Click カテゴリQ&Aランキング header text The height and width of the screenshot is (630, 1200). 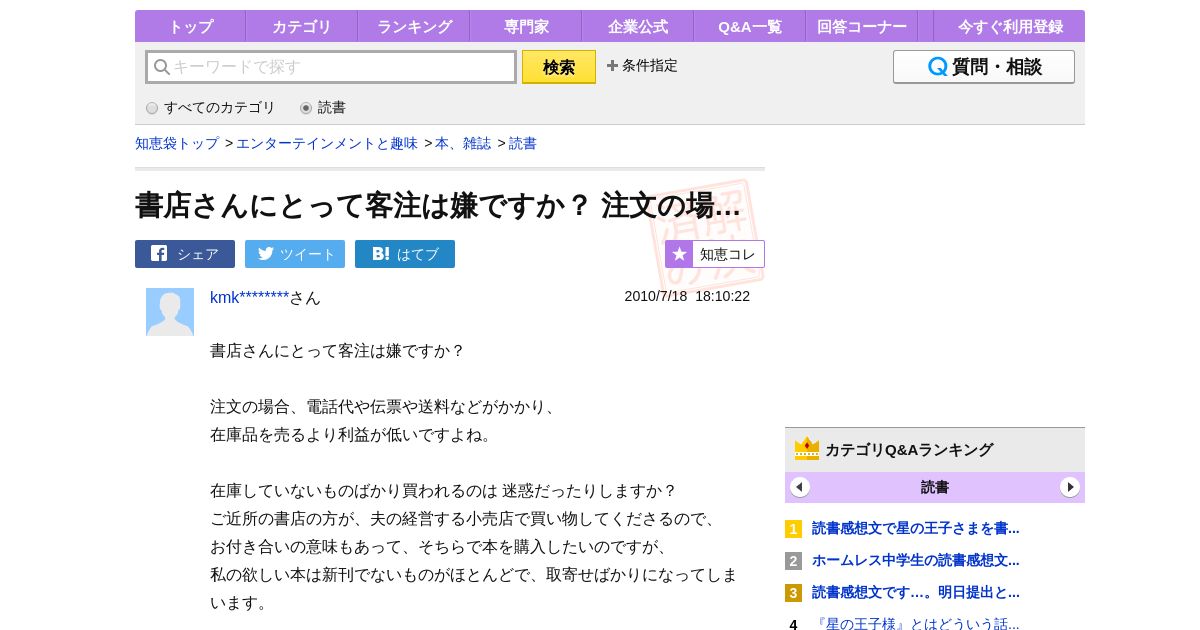tap(909, 450)
